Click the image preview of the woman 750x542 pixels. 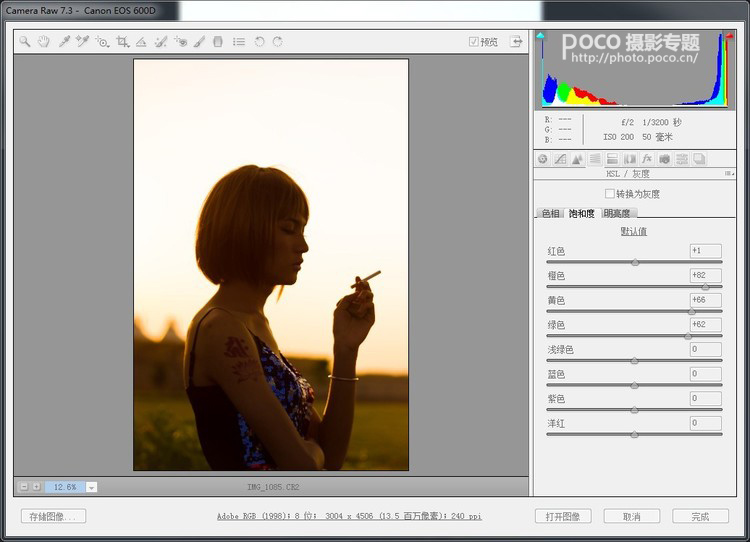click(x=271, y=265)
